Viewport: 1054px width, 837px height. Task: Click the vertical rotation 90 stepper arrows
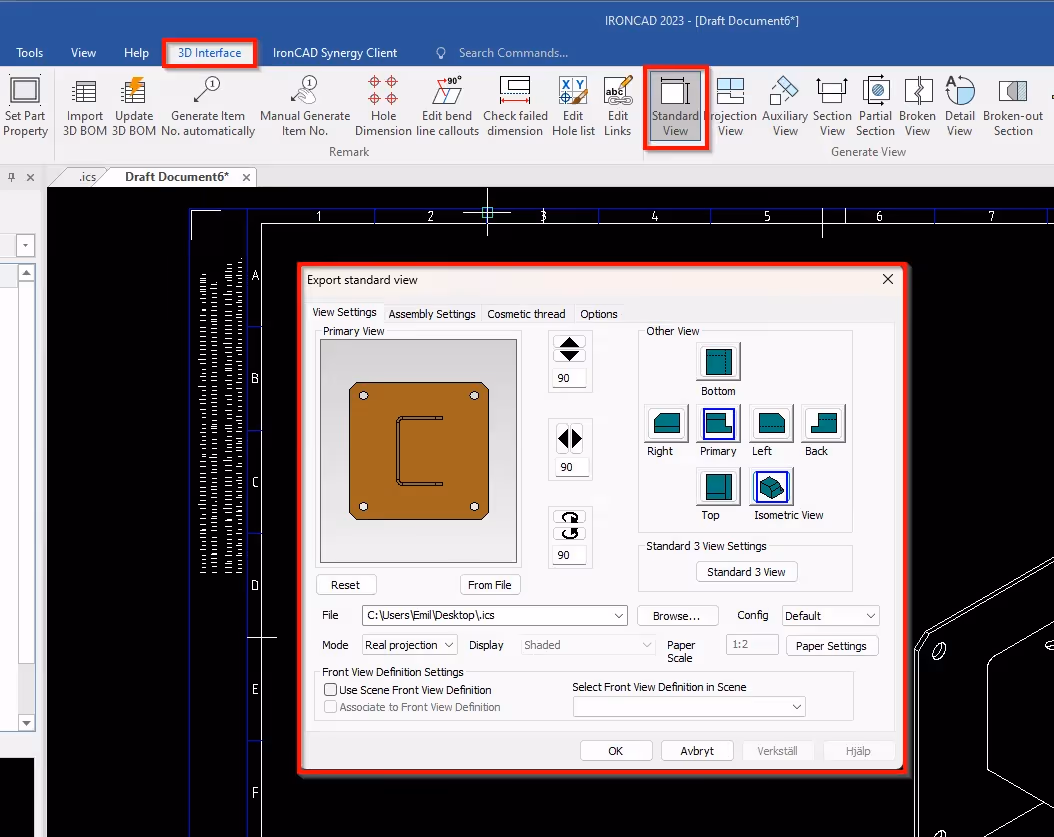point(570,349)
